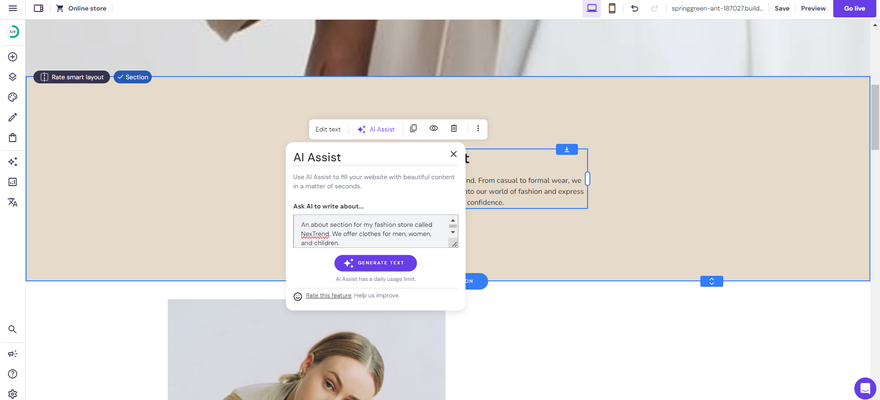The image size is (880, 400).
Task: Toggle text element visibility eye
Action: [434, 128]
